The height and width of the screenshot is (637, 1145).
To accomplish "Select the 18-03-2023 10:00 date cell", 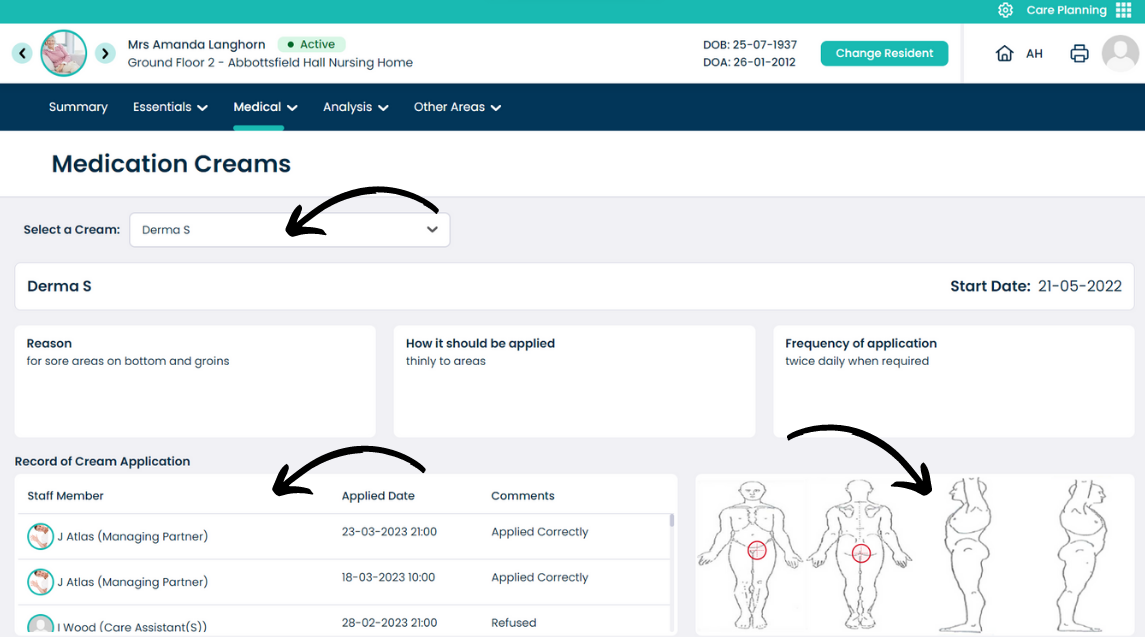I will (388, 577).
